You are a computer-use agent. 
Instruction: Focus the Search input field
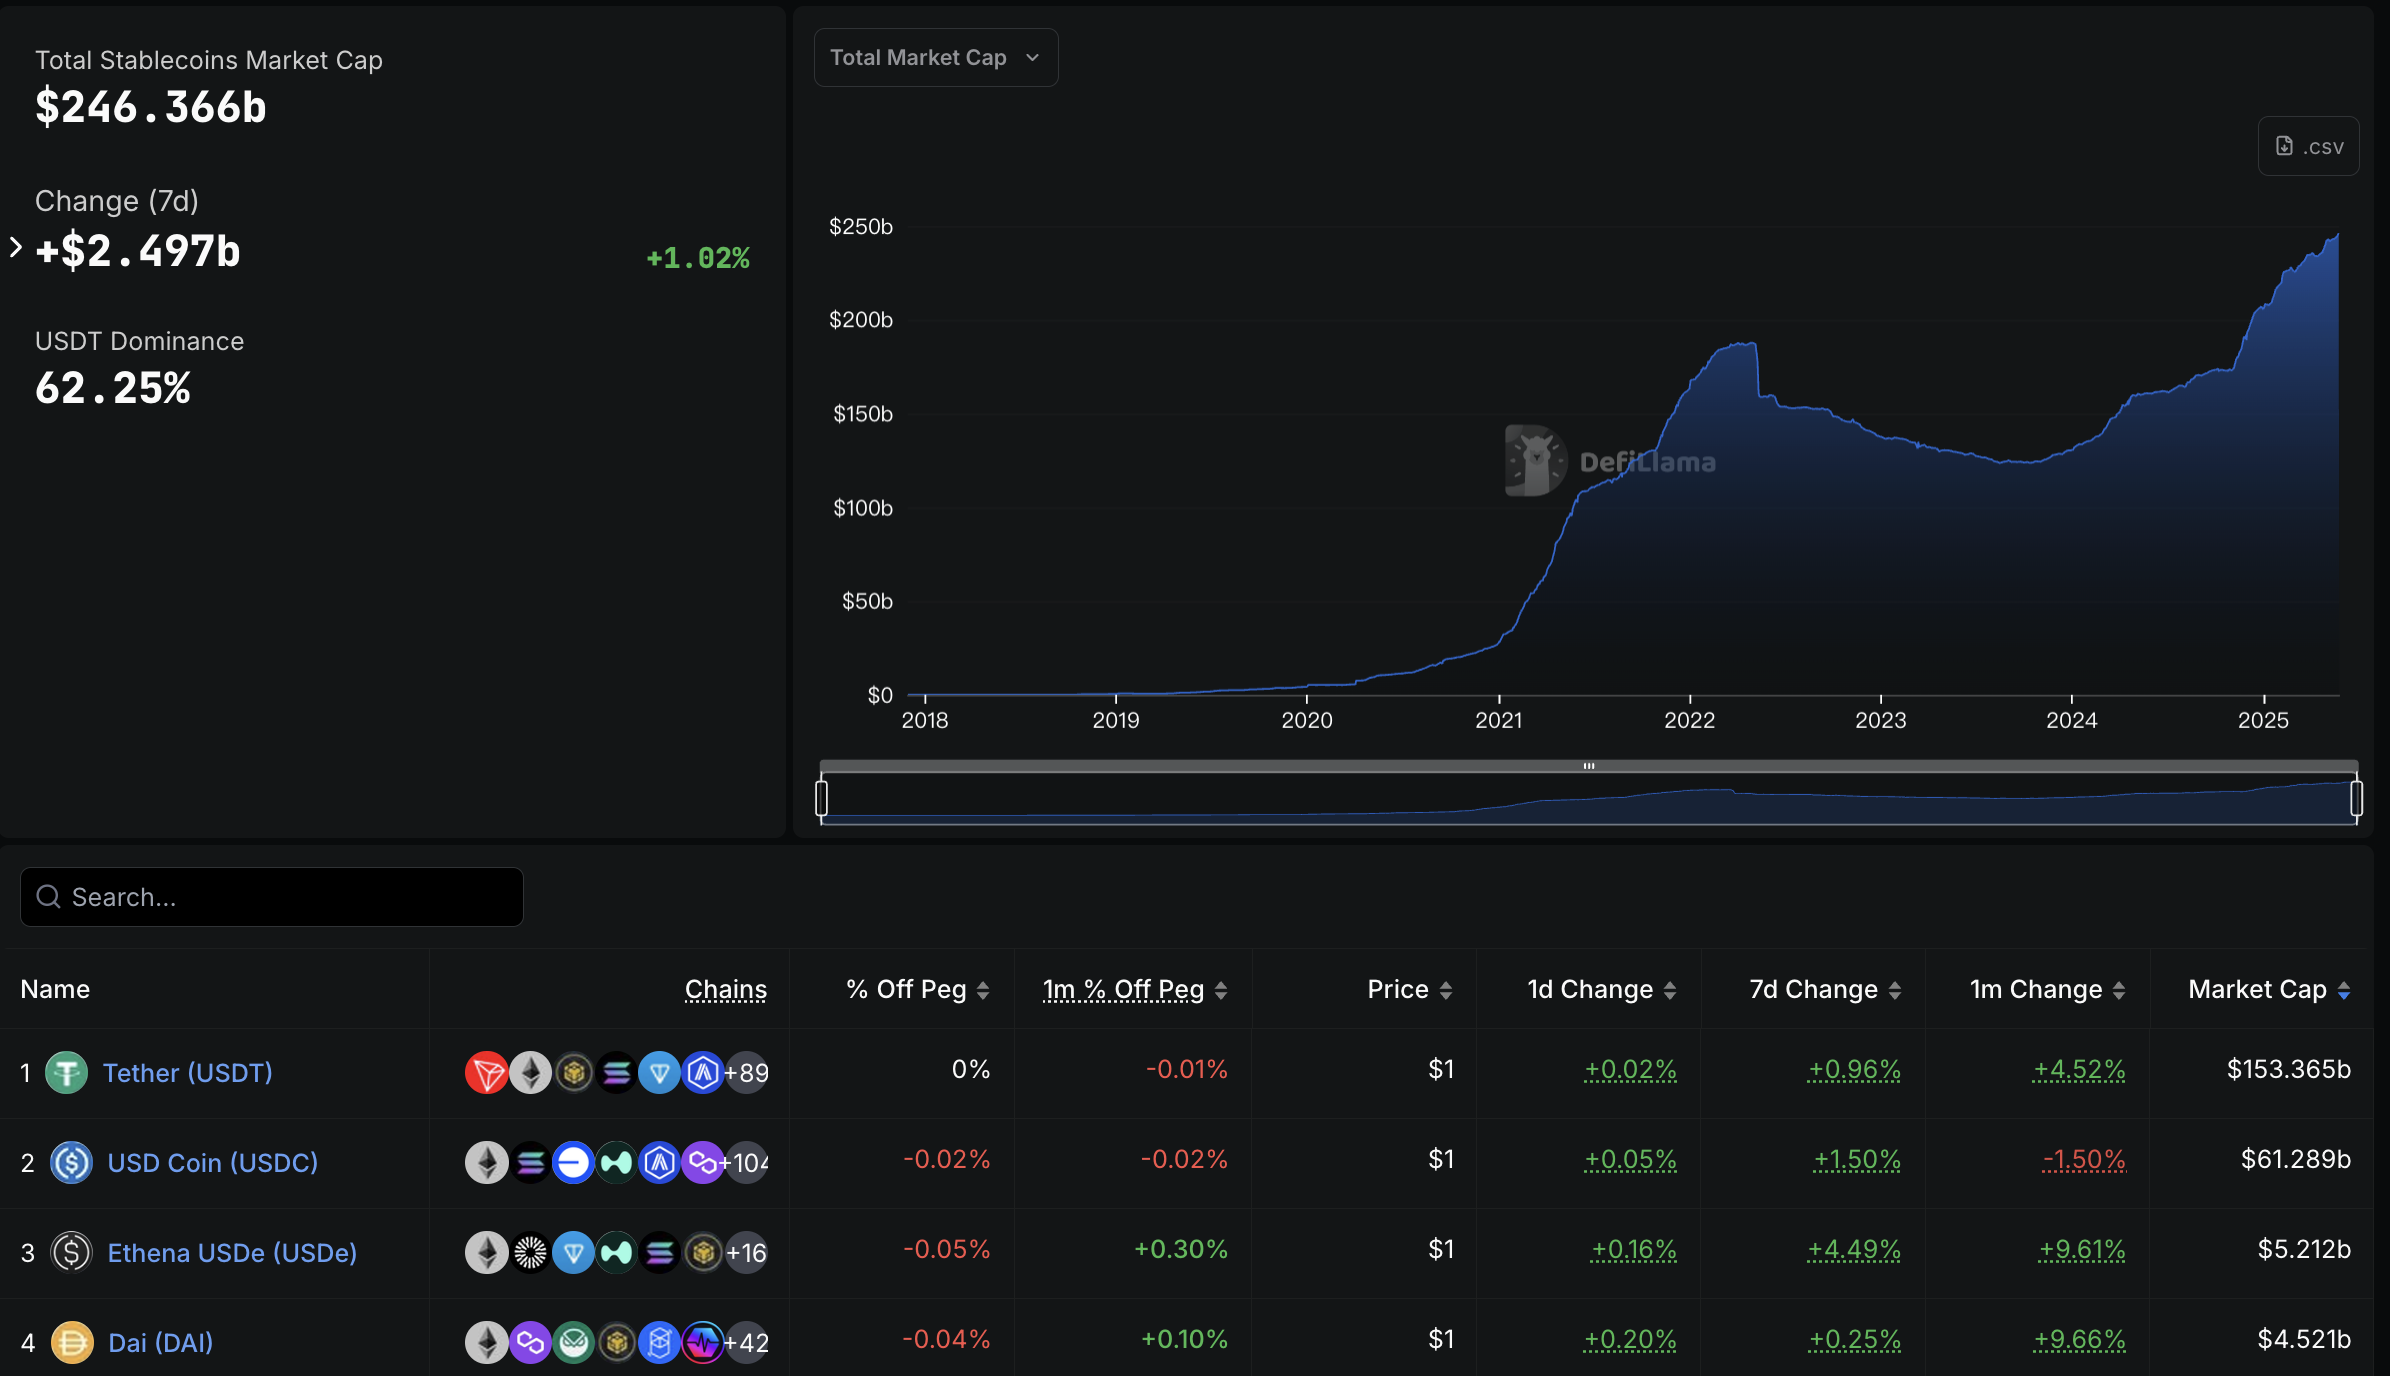point(272,897)
